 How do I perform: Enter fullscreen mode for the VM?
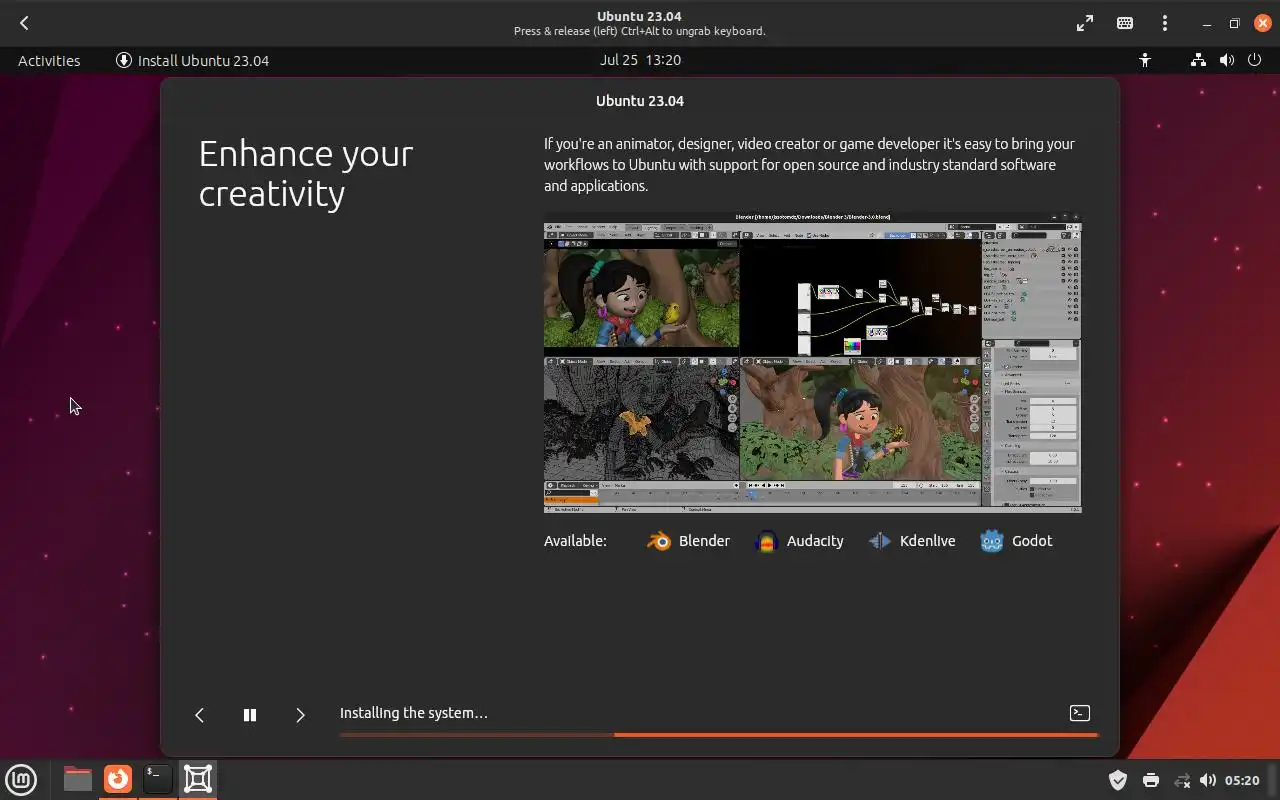pyautogui.click(x=1085, y=23)
